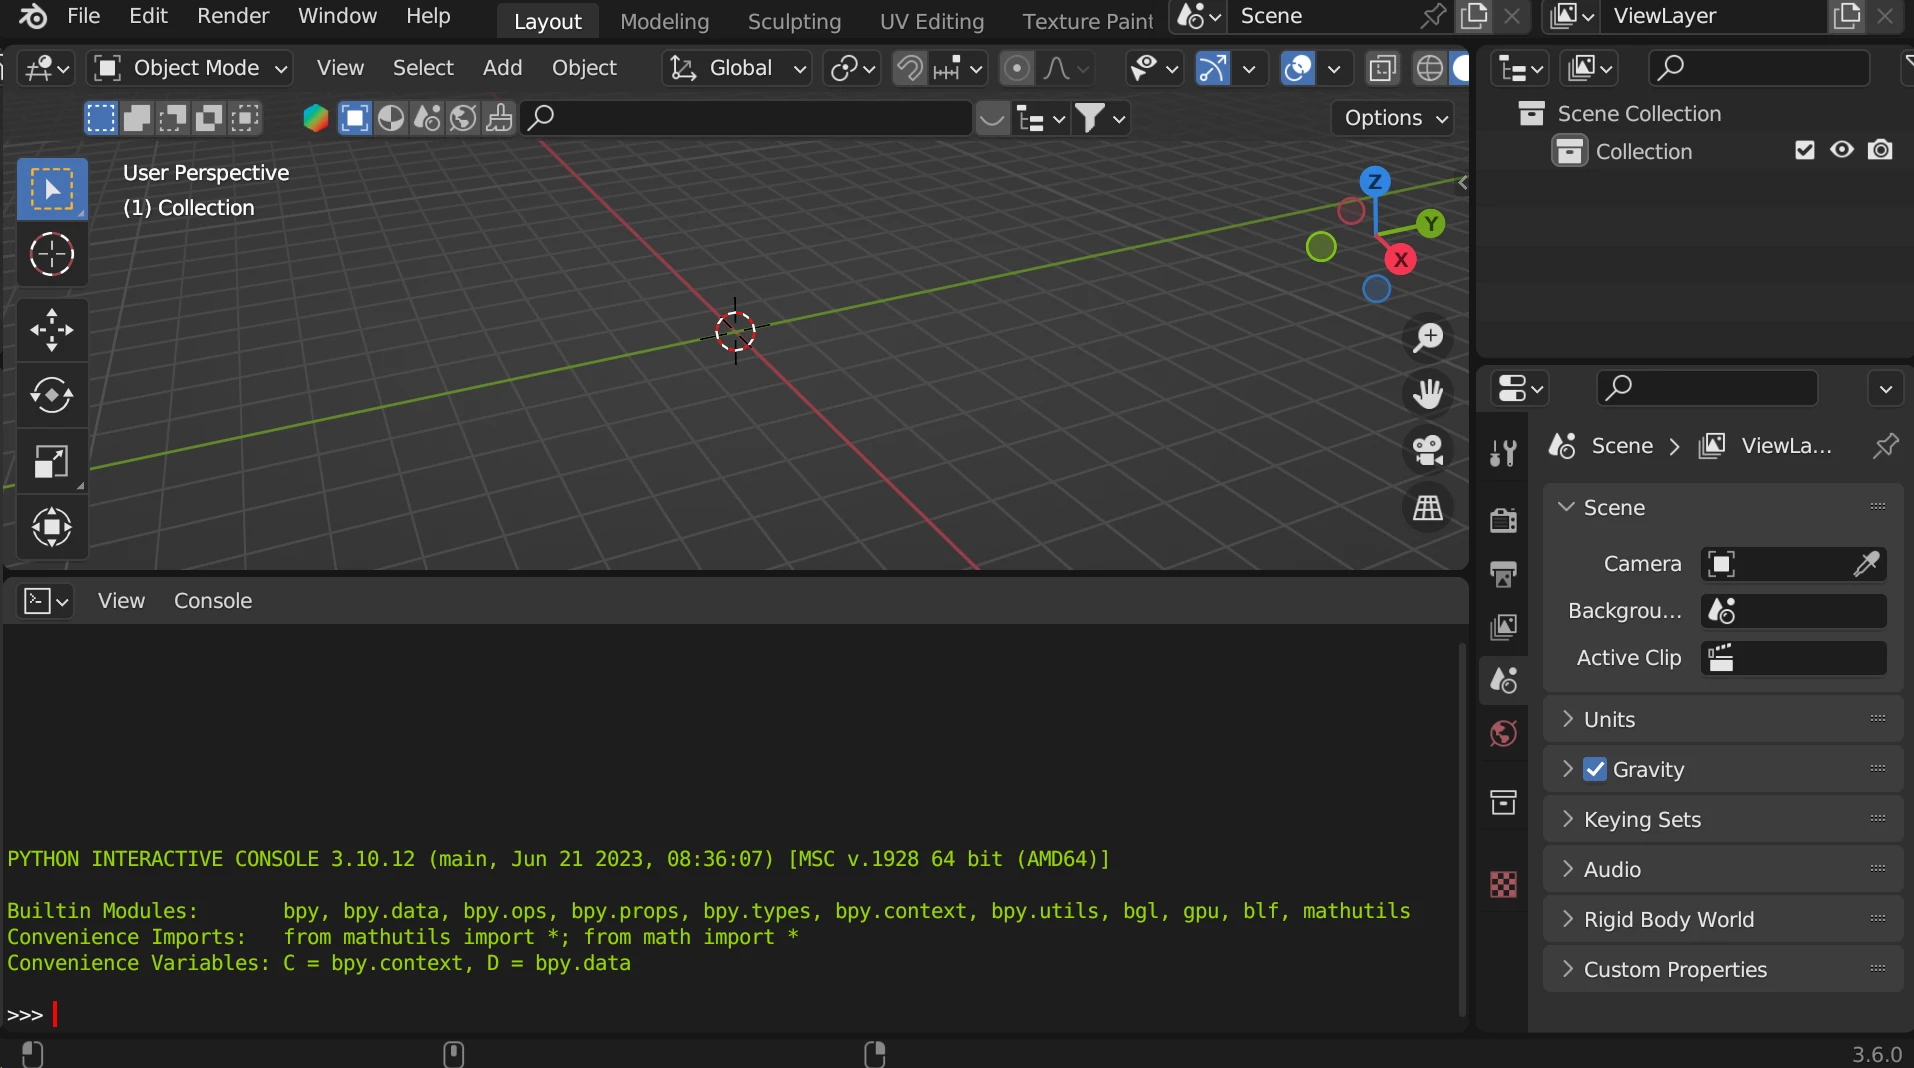Select the Move tool in the toolbar
The width and height of the screenshot is (1914, 1068).
[52, 330]
